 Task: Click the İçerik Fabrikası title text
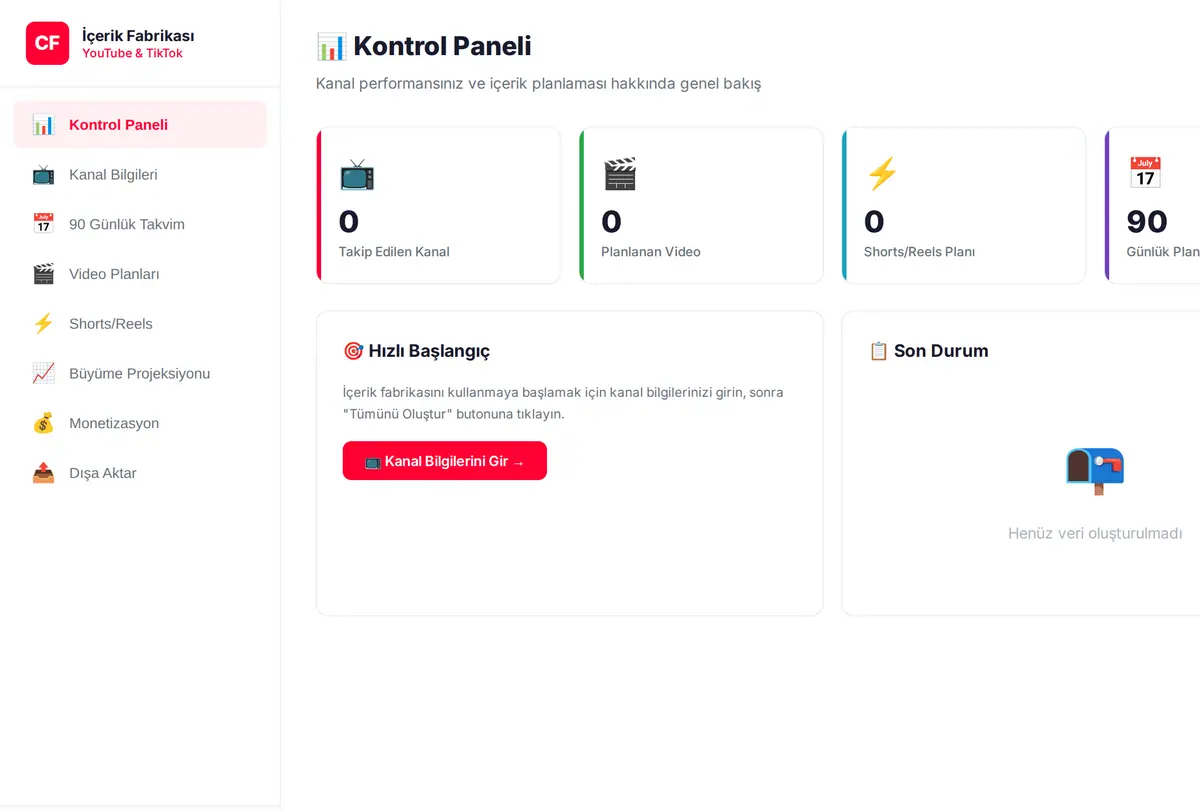[138, 35]
